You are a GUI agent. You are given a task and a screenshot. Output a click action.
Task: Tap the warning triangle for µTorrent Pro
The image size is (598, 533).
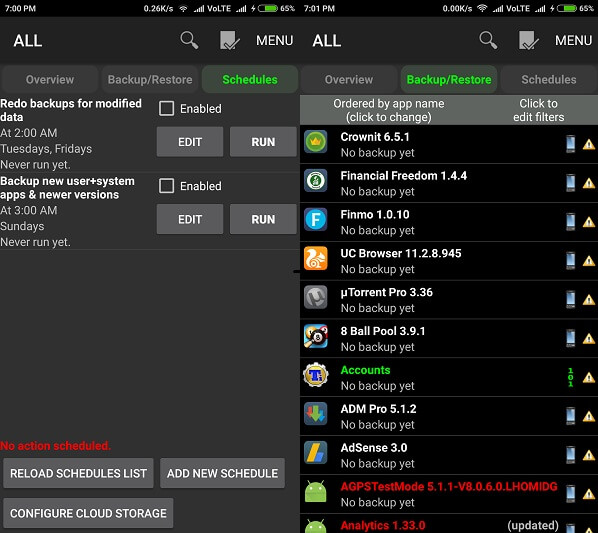click(x=588, y=300)
